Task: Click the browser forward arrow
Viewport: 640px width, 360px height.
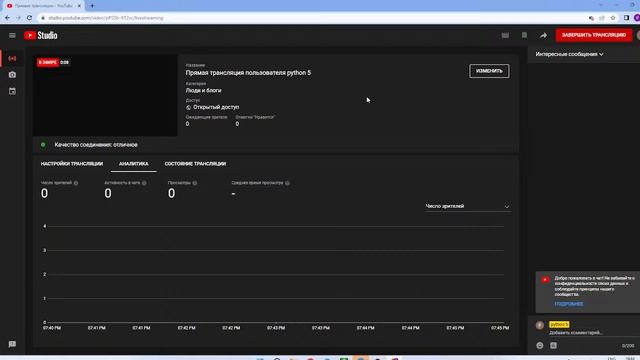Action: pos(18,18)
